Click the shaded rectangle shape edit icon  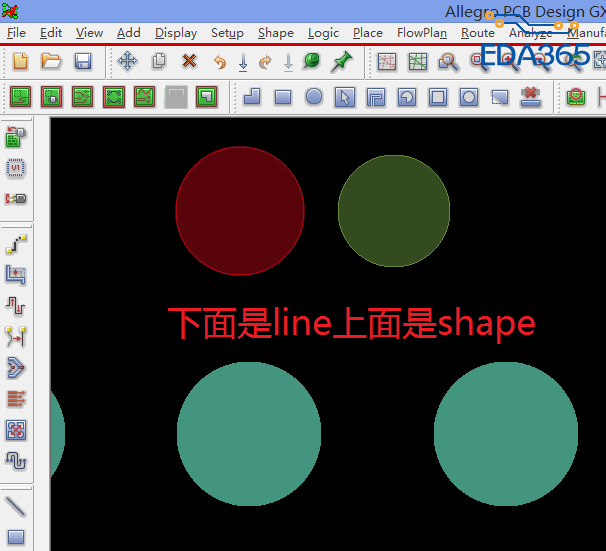pyautogui.click(x=500, y=97)
